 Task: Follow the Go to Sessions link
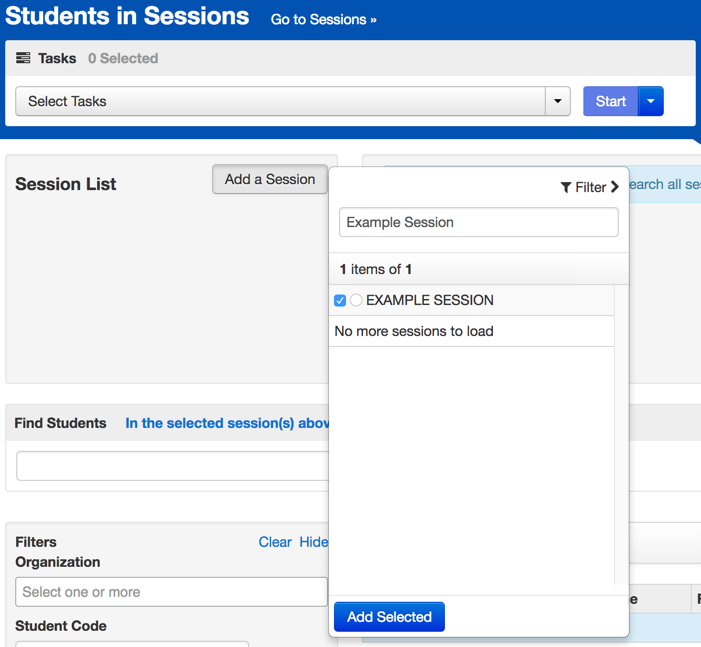323,19
